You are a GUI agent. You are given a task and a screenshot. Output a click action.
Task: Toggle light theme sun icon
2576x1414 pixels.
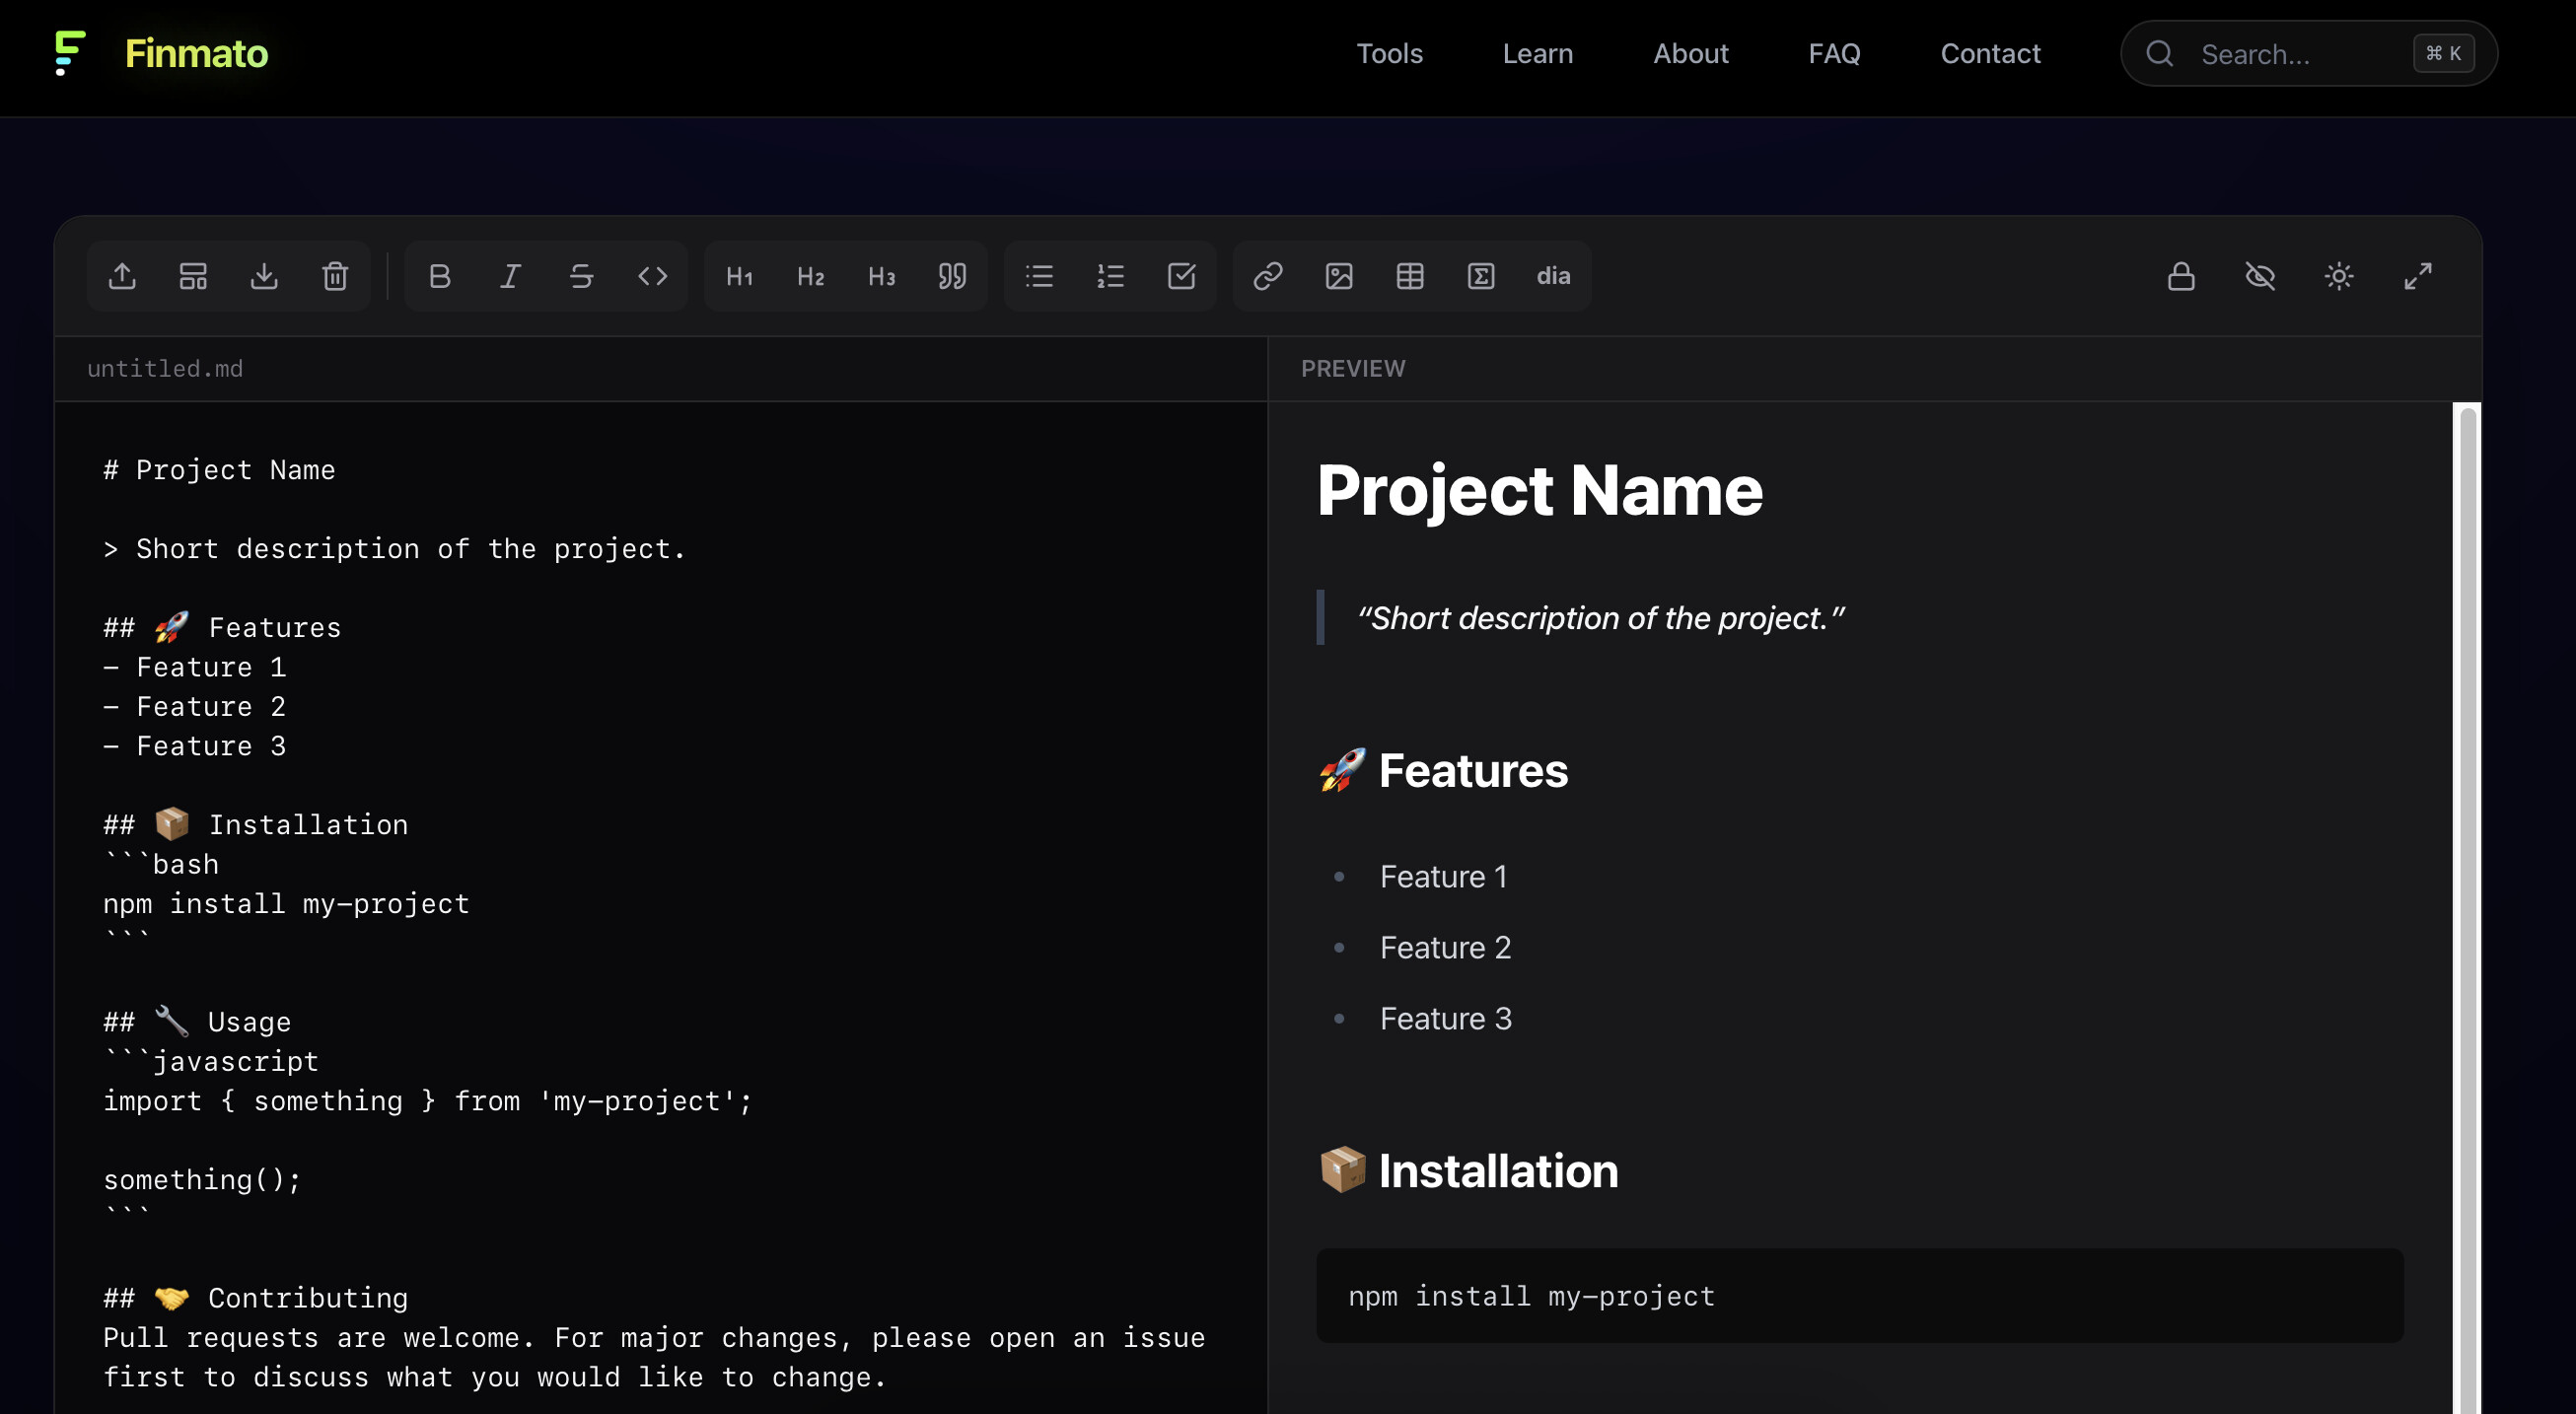[2339, 276]
